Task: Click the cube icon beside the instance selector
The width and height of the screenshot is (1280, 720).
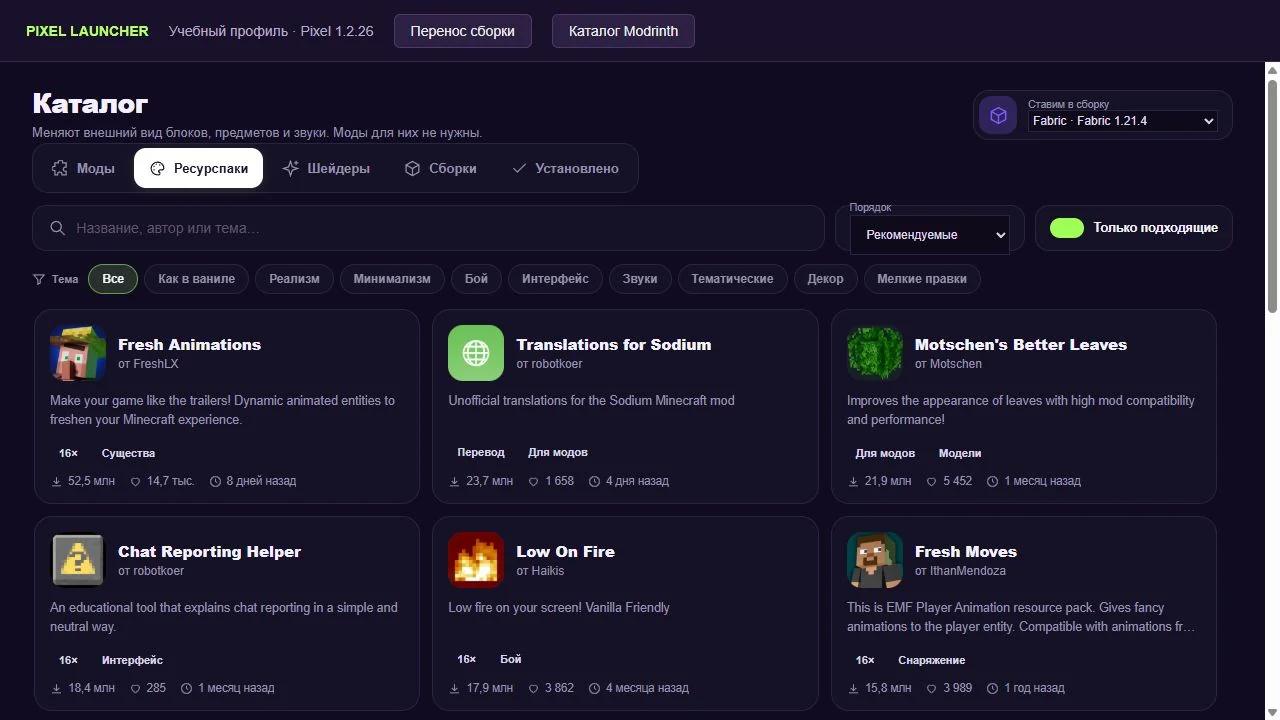Action: coord(998,116)
